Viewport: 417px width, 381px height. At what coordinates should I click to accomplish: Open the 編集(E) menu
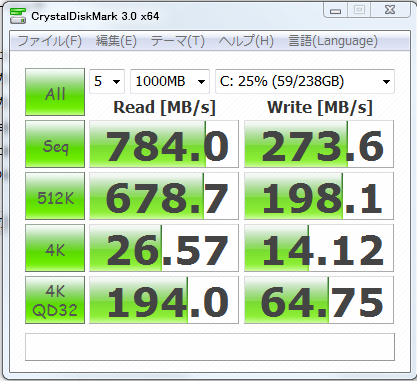tap(116, 41)
